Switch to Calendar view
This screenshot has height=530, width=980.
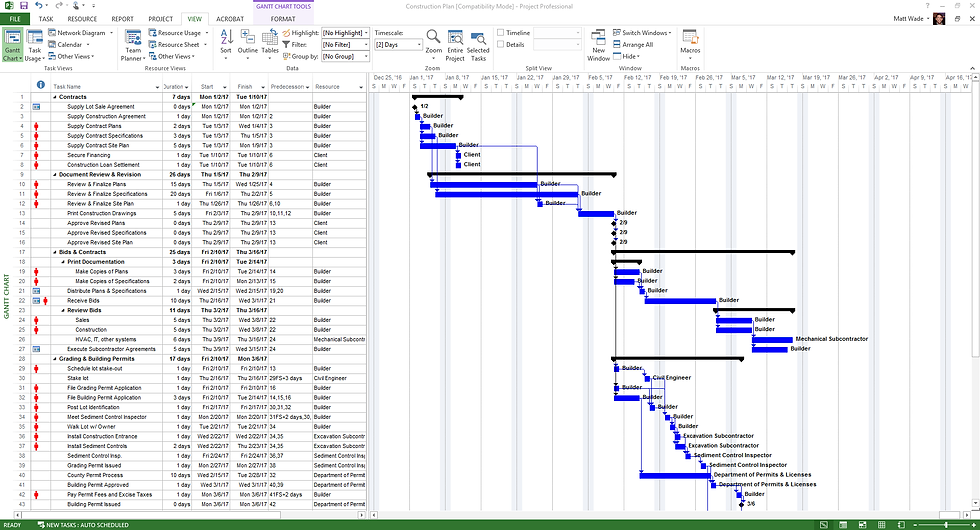click(x=69, y=44)
